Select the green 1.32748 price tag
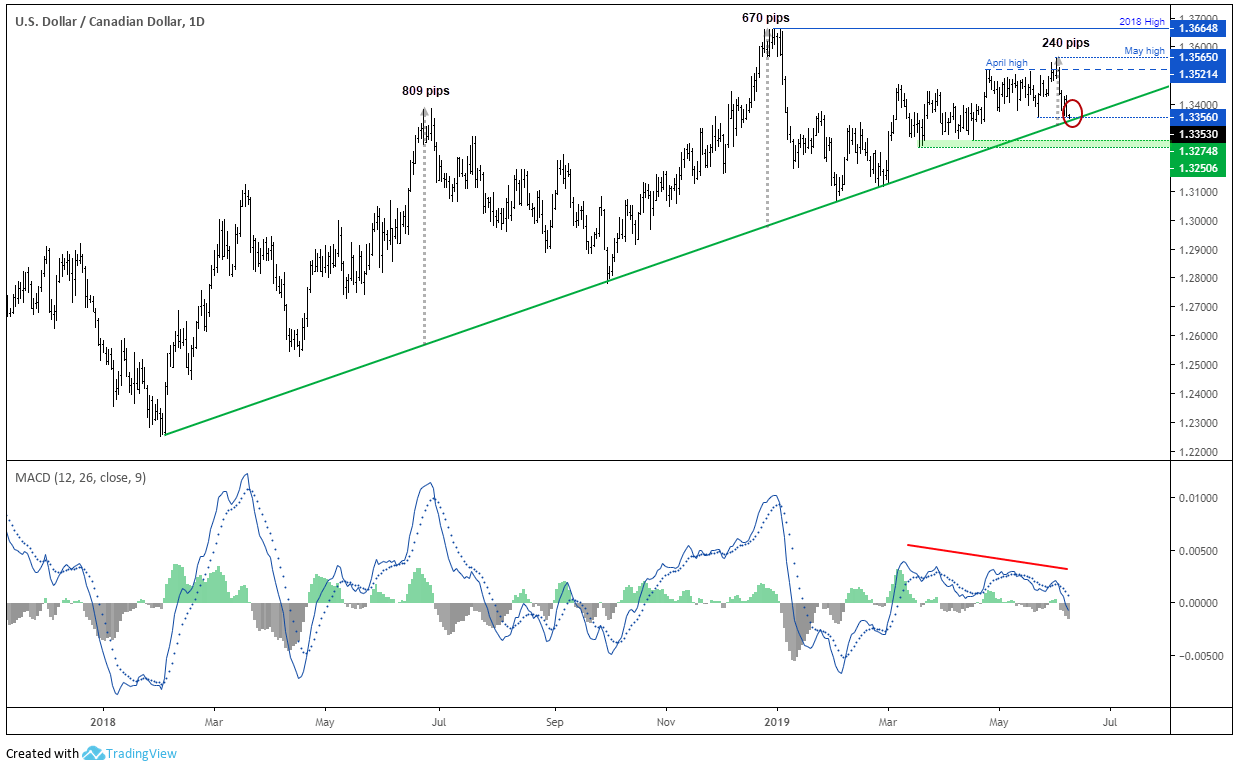The image size is (1239, 771). click(x=1197, y=151)
